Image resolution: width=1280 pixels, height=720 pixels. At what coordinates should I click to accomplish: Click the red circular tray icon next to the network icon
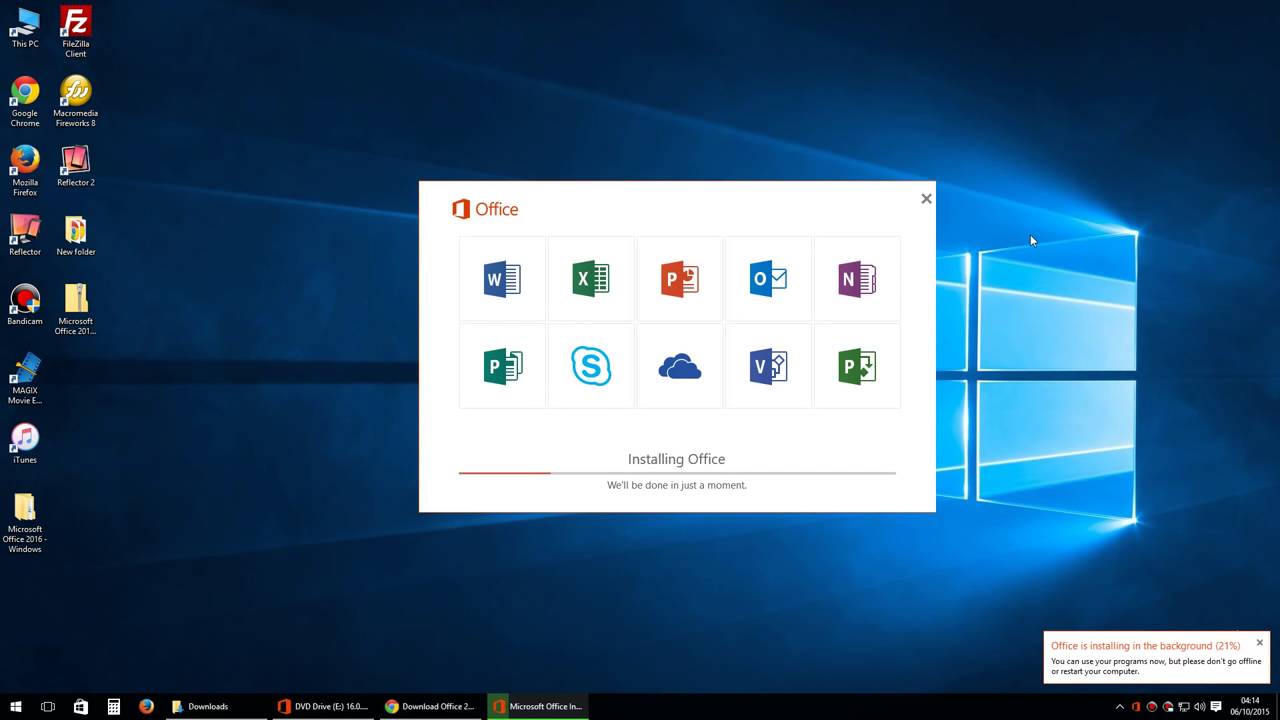(1168, 707)
